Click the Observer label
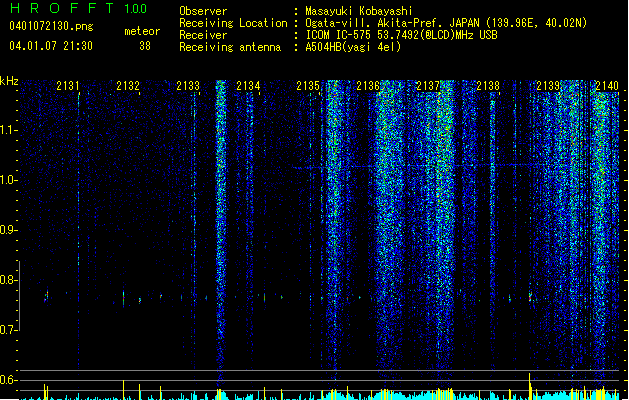Viewport: 629px width, 400px height. [x=203, y=11]
